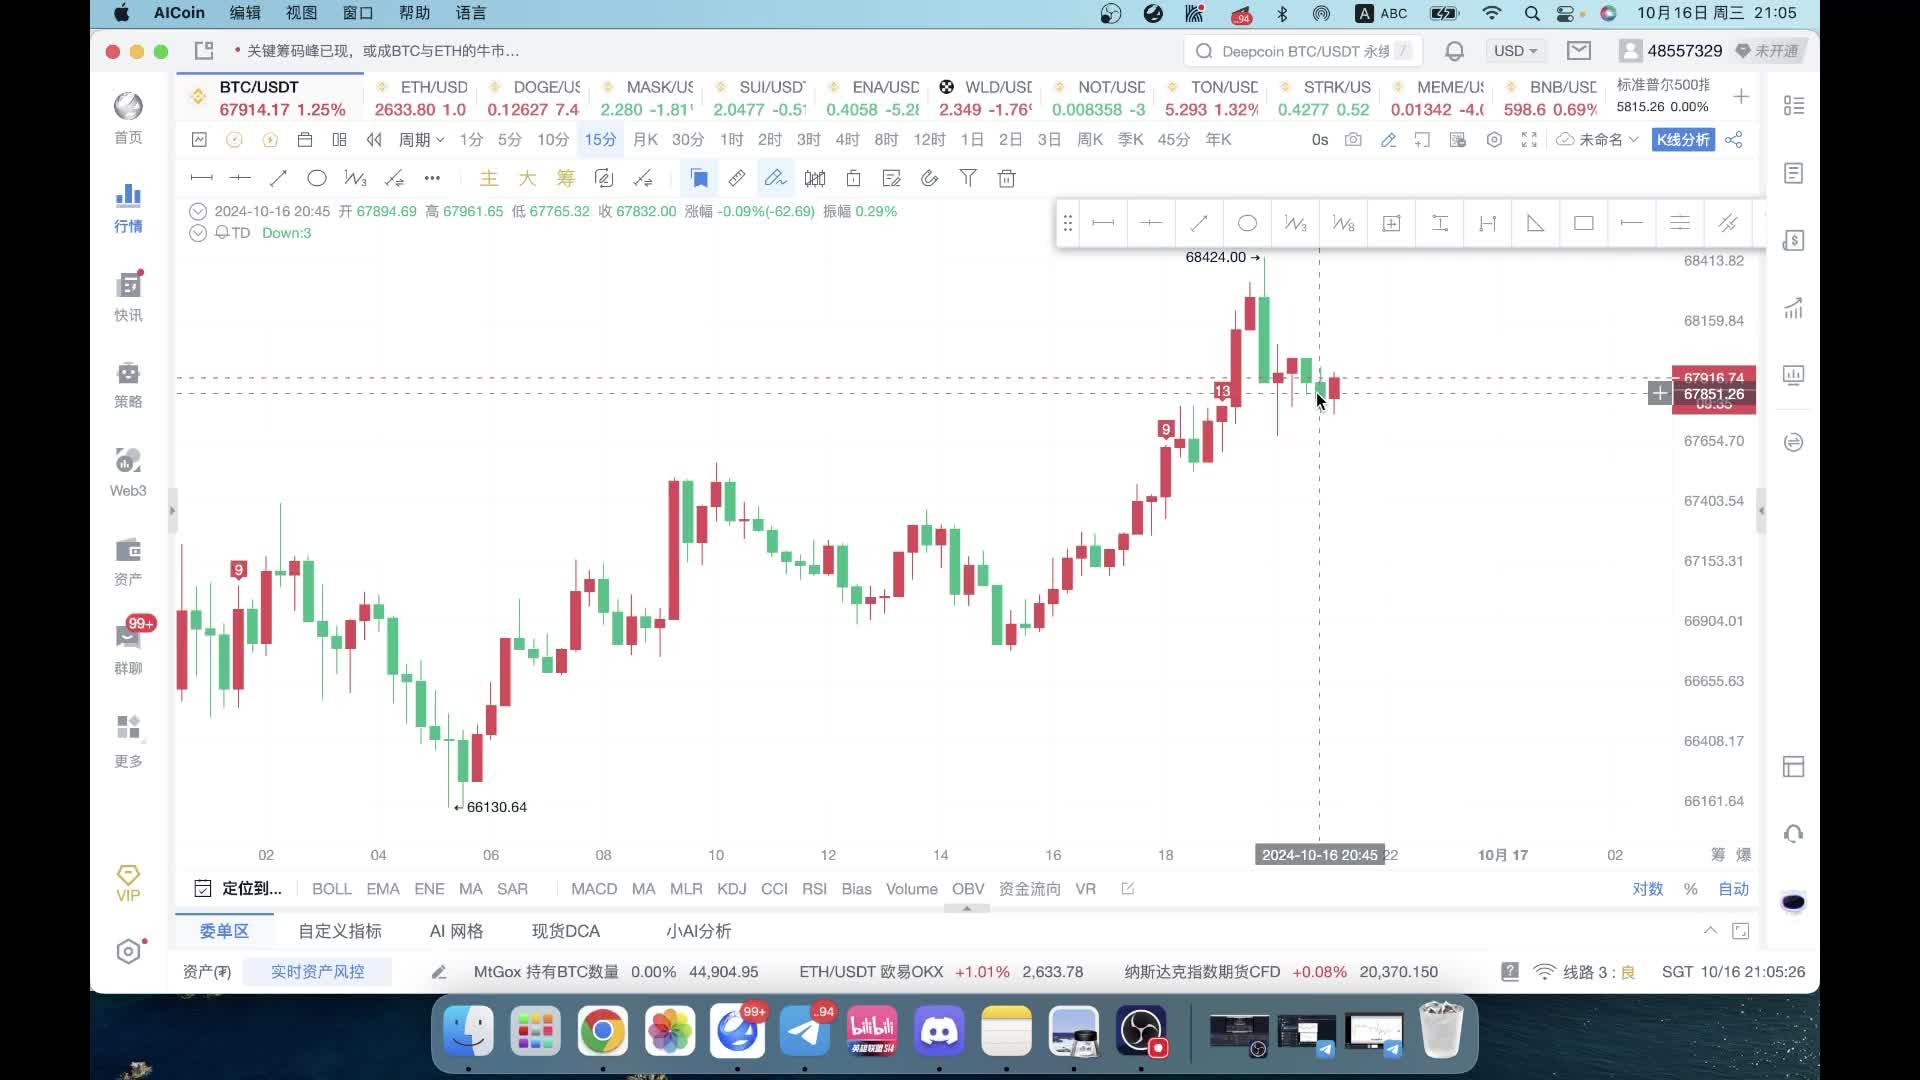The width and height of the screenshot is (1920, 1080).
Task: Select the filter funnel tool icon
Action: click(968, 178)
